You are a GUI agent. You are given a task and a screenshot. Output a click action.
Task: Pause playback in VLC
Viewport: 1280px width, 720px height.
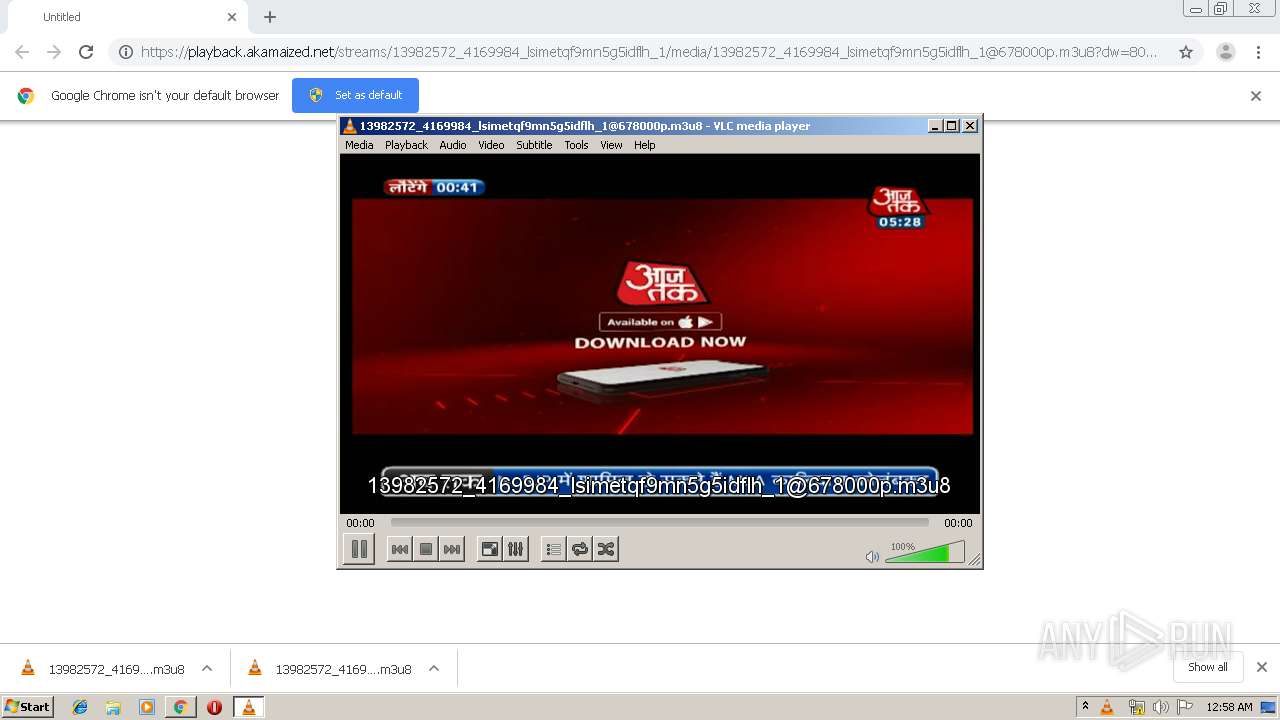(359, 549)
